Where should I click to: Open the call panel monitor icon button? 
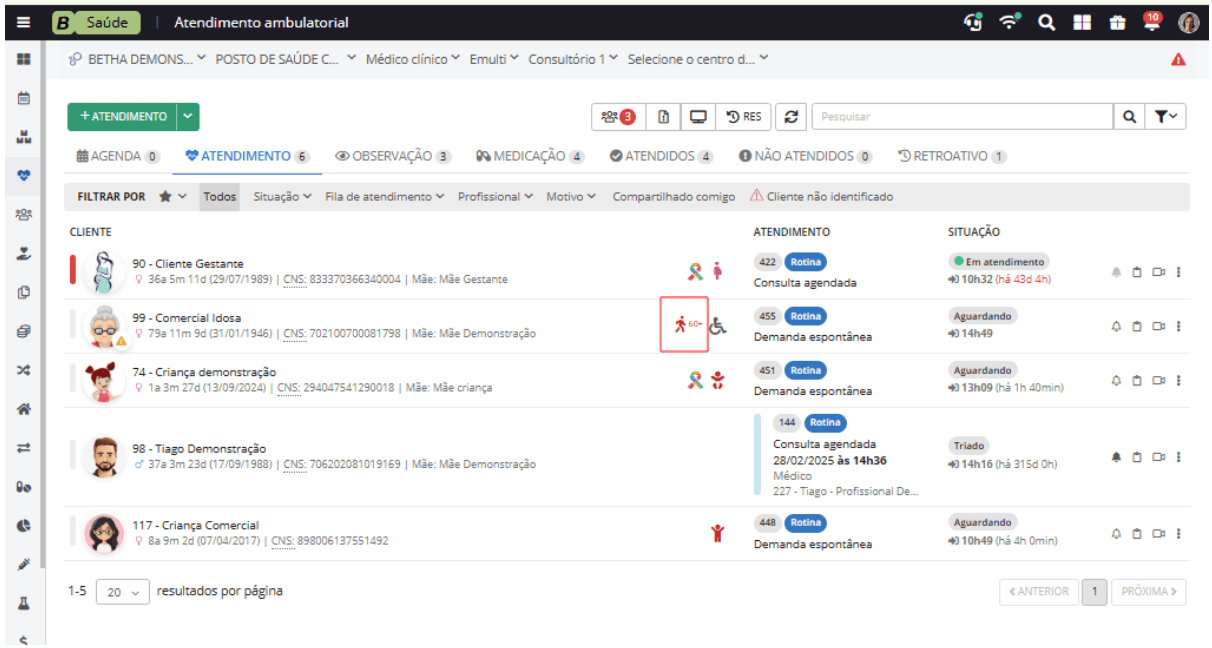click(698, 117)
